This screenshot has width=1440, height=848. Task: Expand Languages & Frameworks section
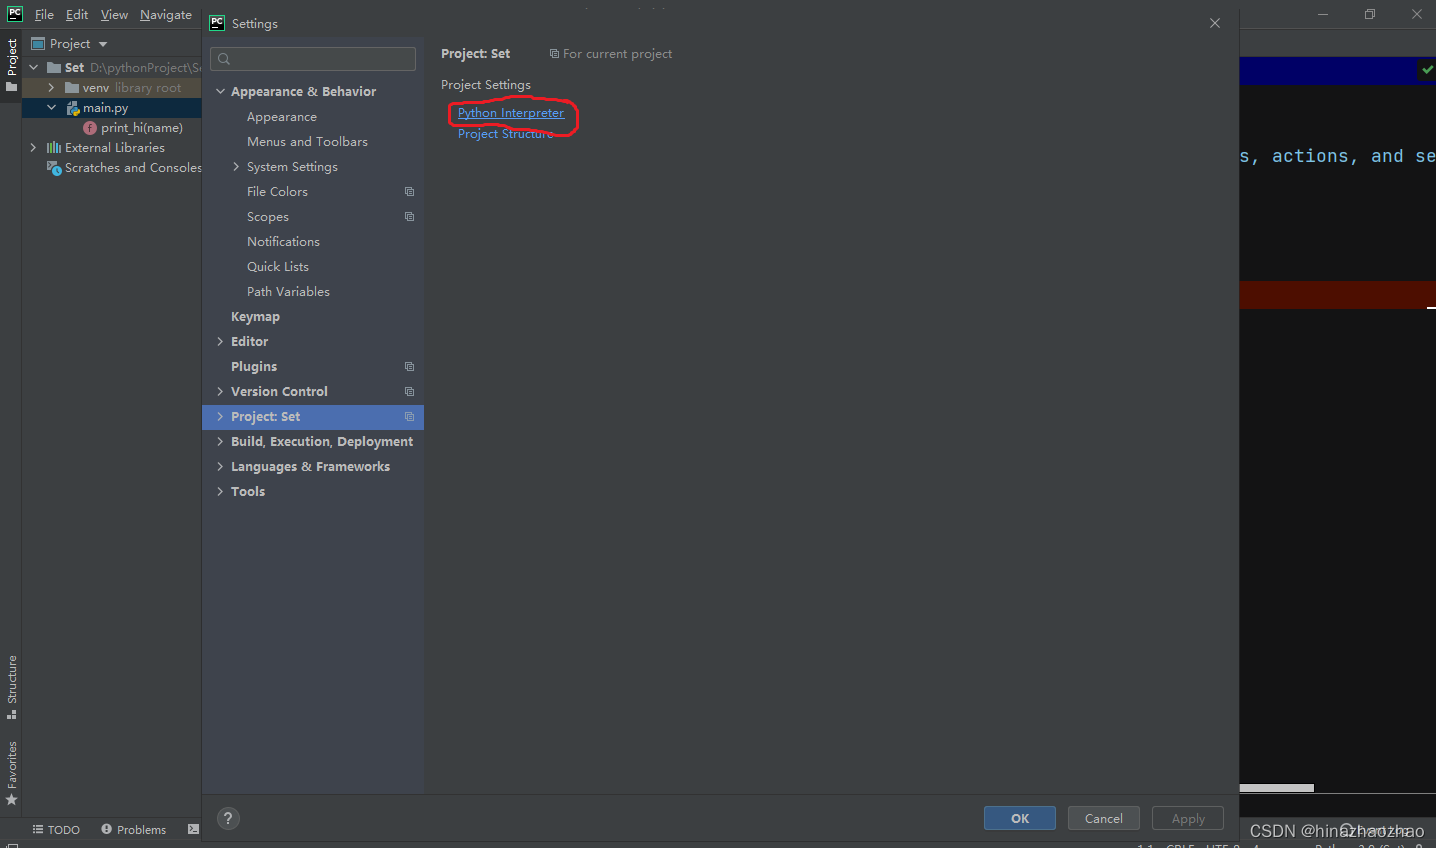click(220, 467)
